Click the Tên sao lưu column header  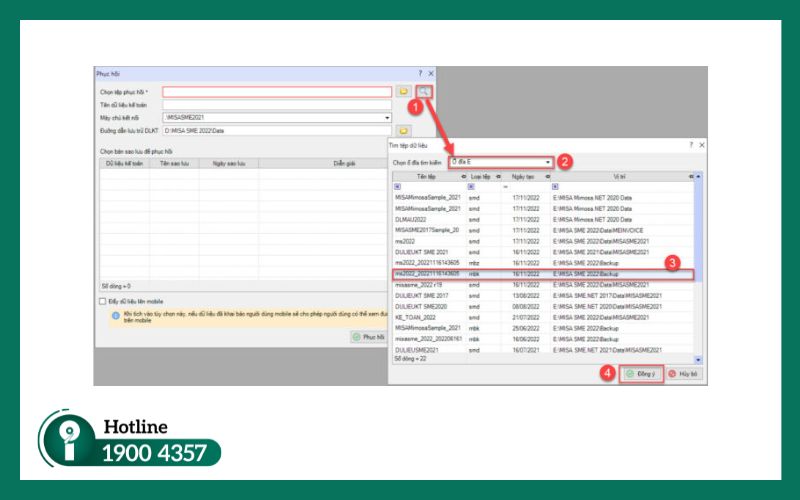174,164
